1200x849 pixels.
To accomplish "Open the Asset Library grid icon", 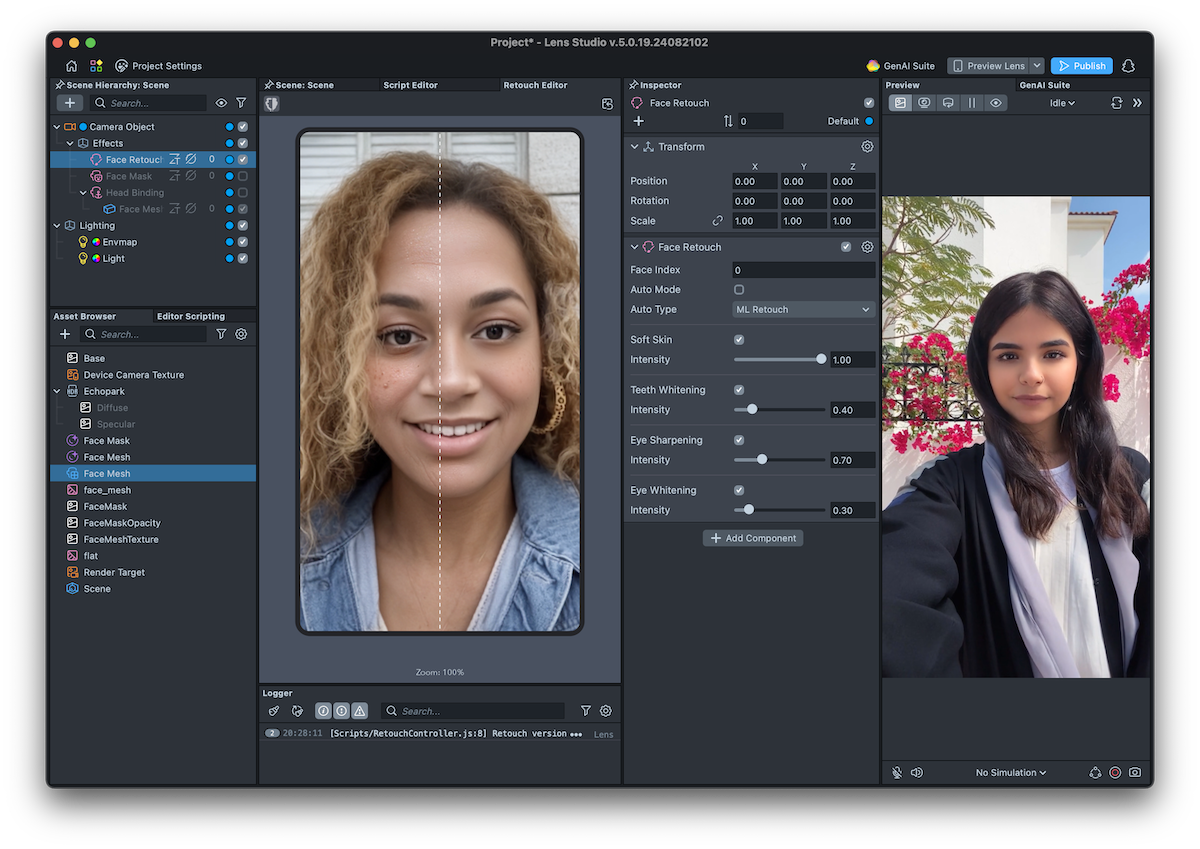I will 96,66.
